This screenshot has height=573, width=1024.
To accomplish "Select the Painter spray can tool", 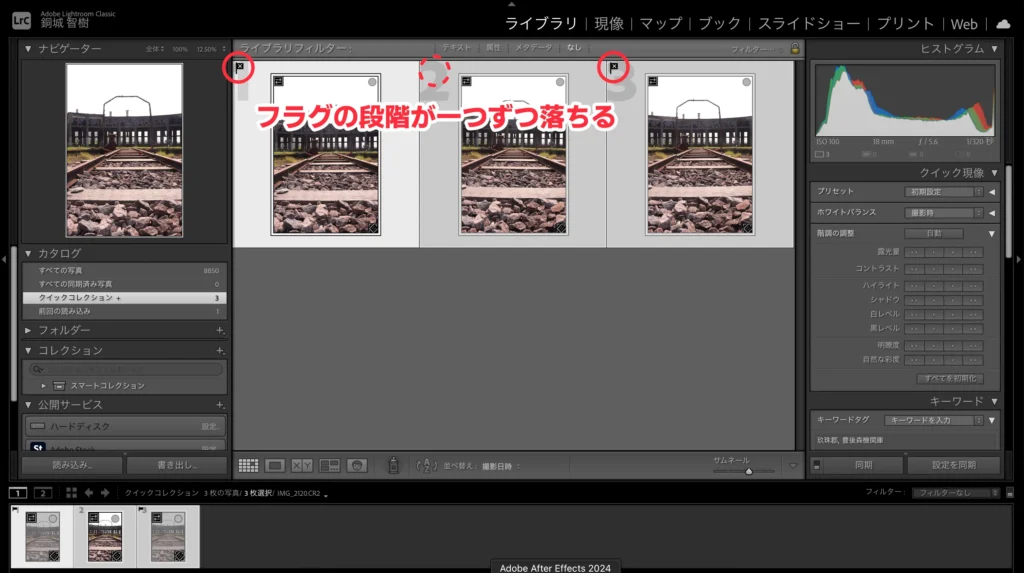I will tap(394, 465).
